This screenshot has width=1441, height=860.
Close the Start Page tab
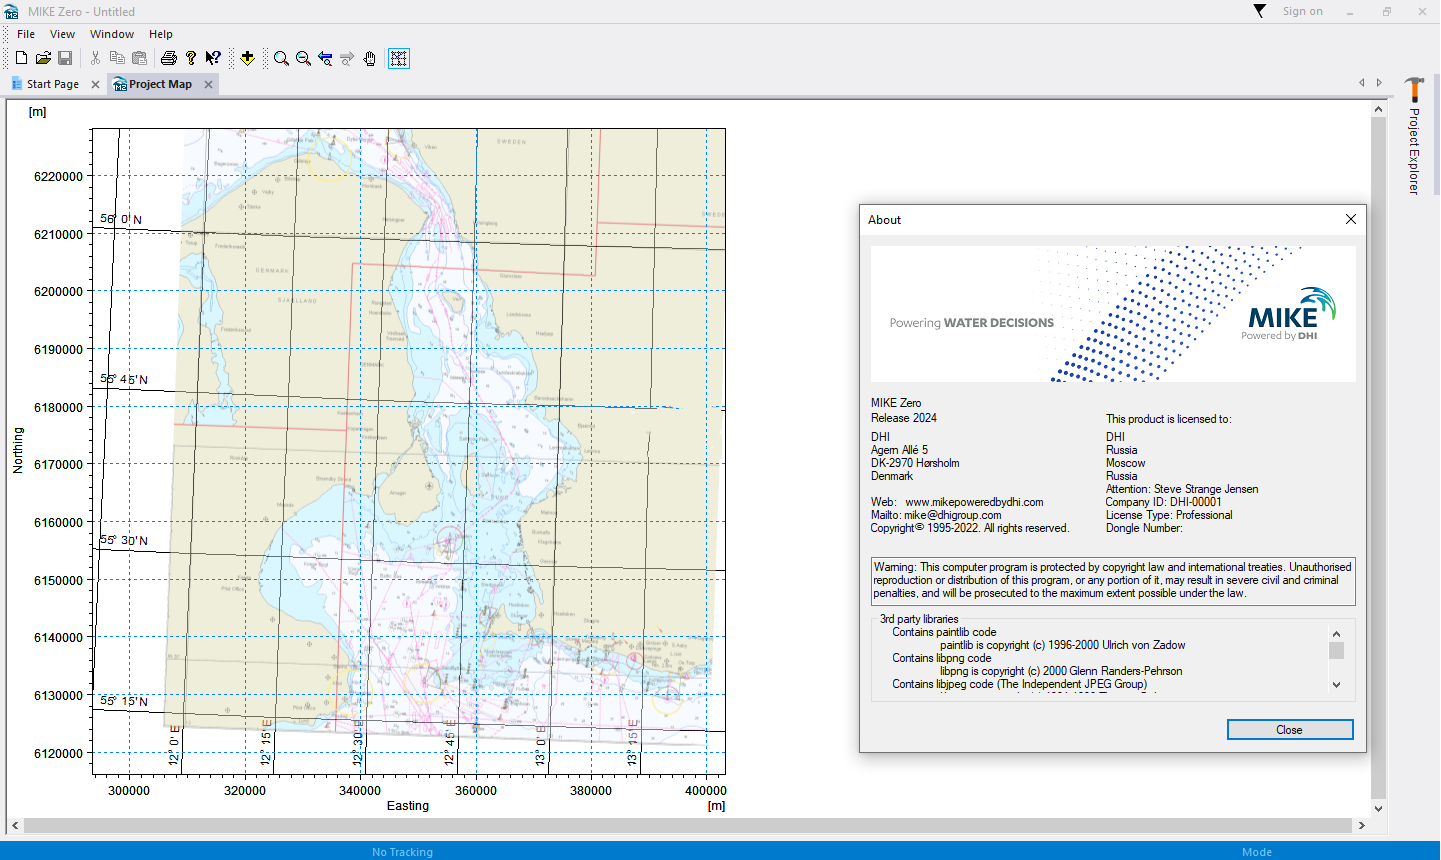pyautogui.click(x=95, y=85)
